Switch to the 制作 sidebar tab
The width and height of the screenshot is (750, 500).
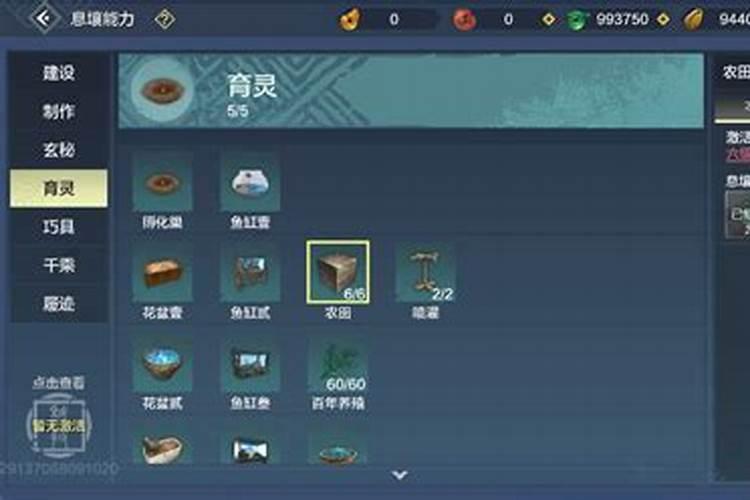pyautogui.click(x=59, y=111)
